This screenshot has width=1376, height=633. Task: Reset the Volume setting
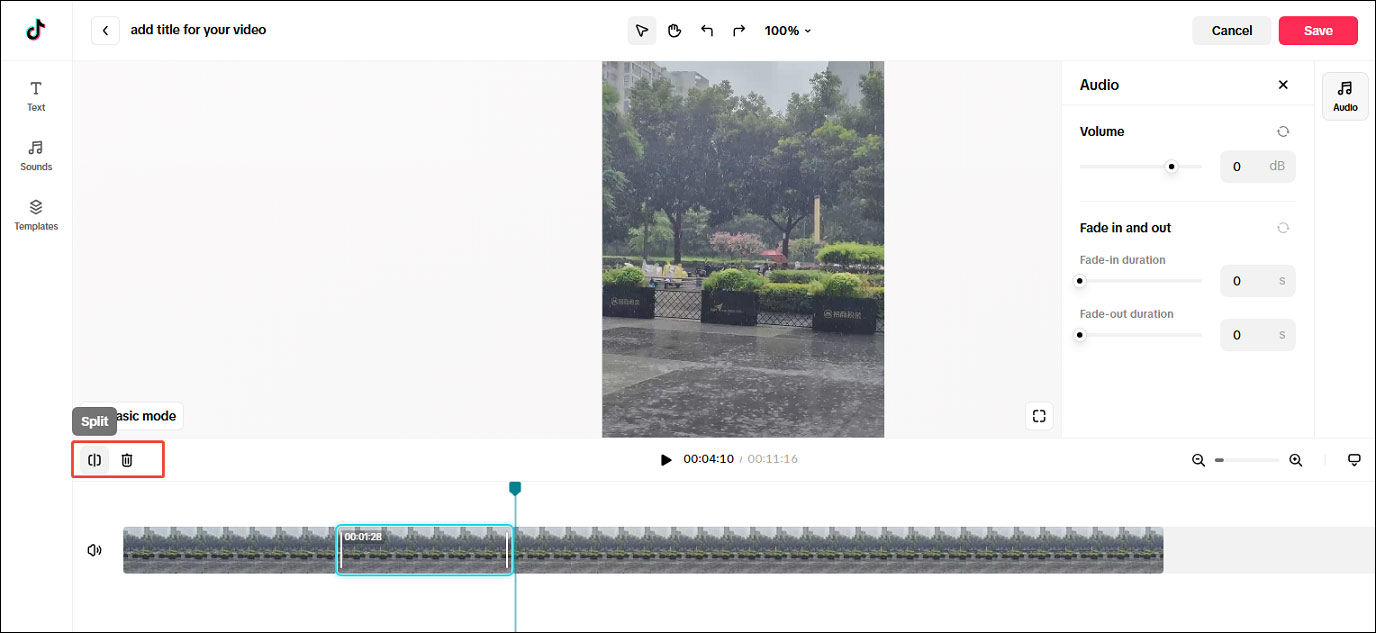(1283, 132)
